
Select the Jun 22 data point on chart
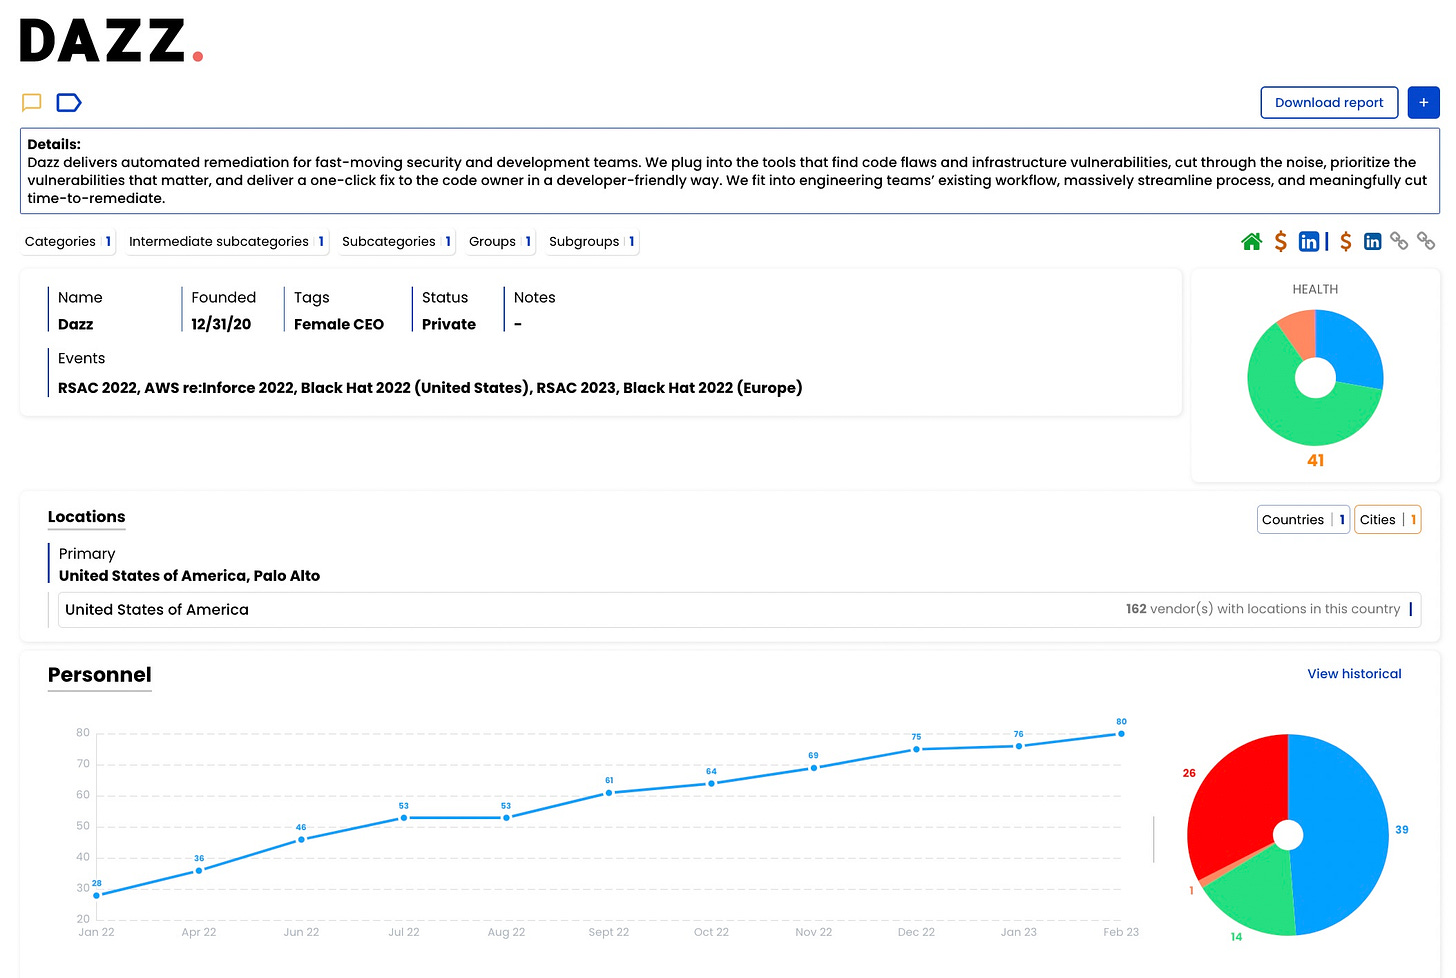point(301,839)
